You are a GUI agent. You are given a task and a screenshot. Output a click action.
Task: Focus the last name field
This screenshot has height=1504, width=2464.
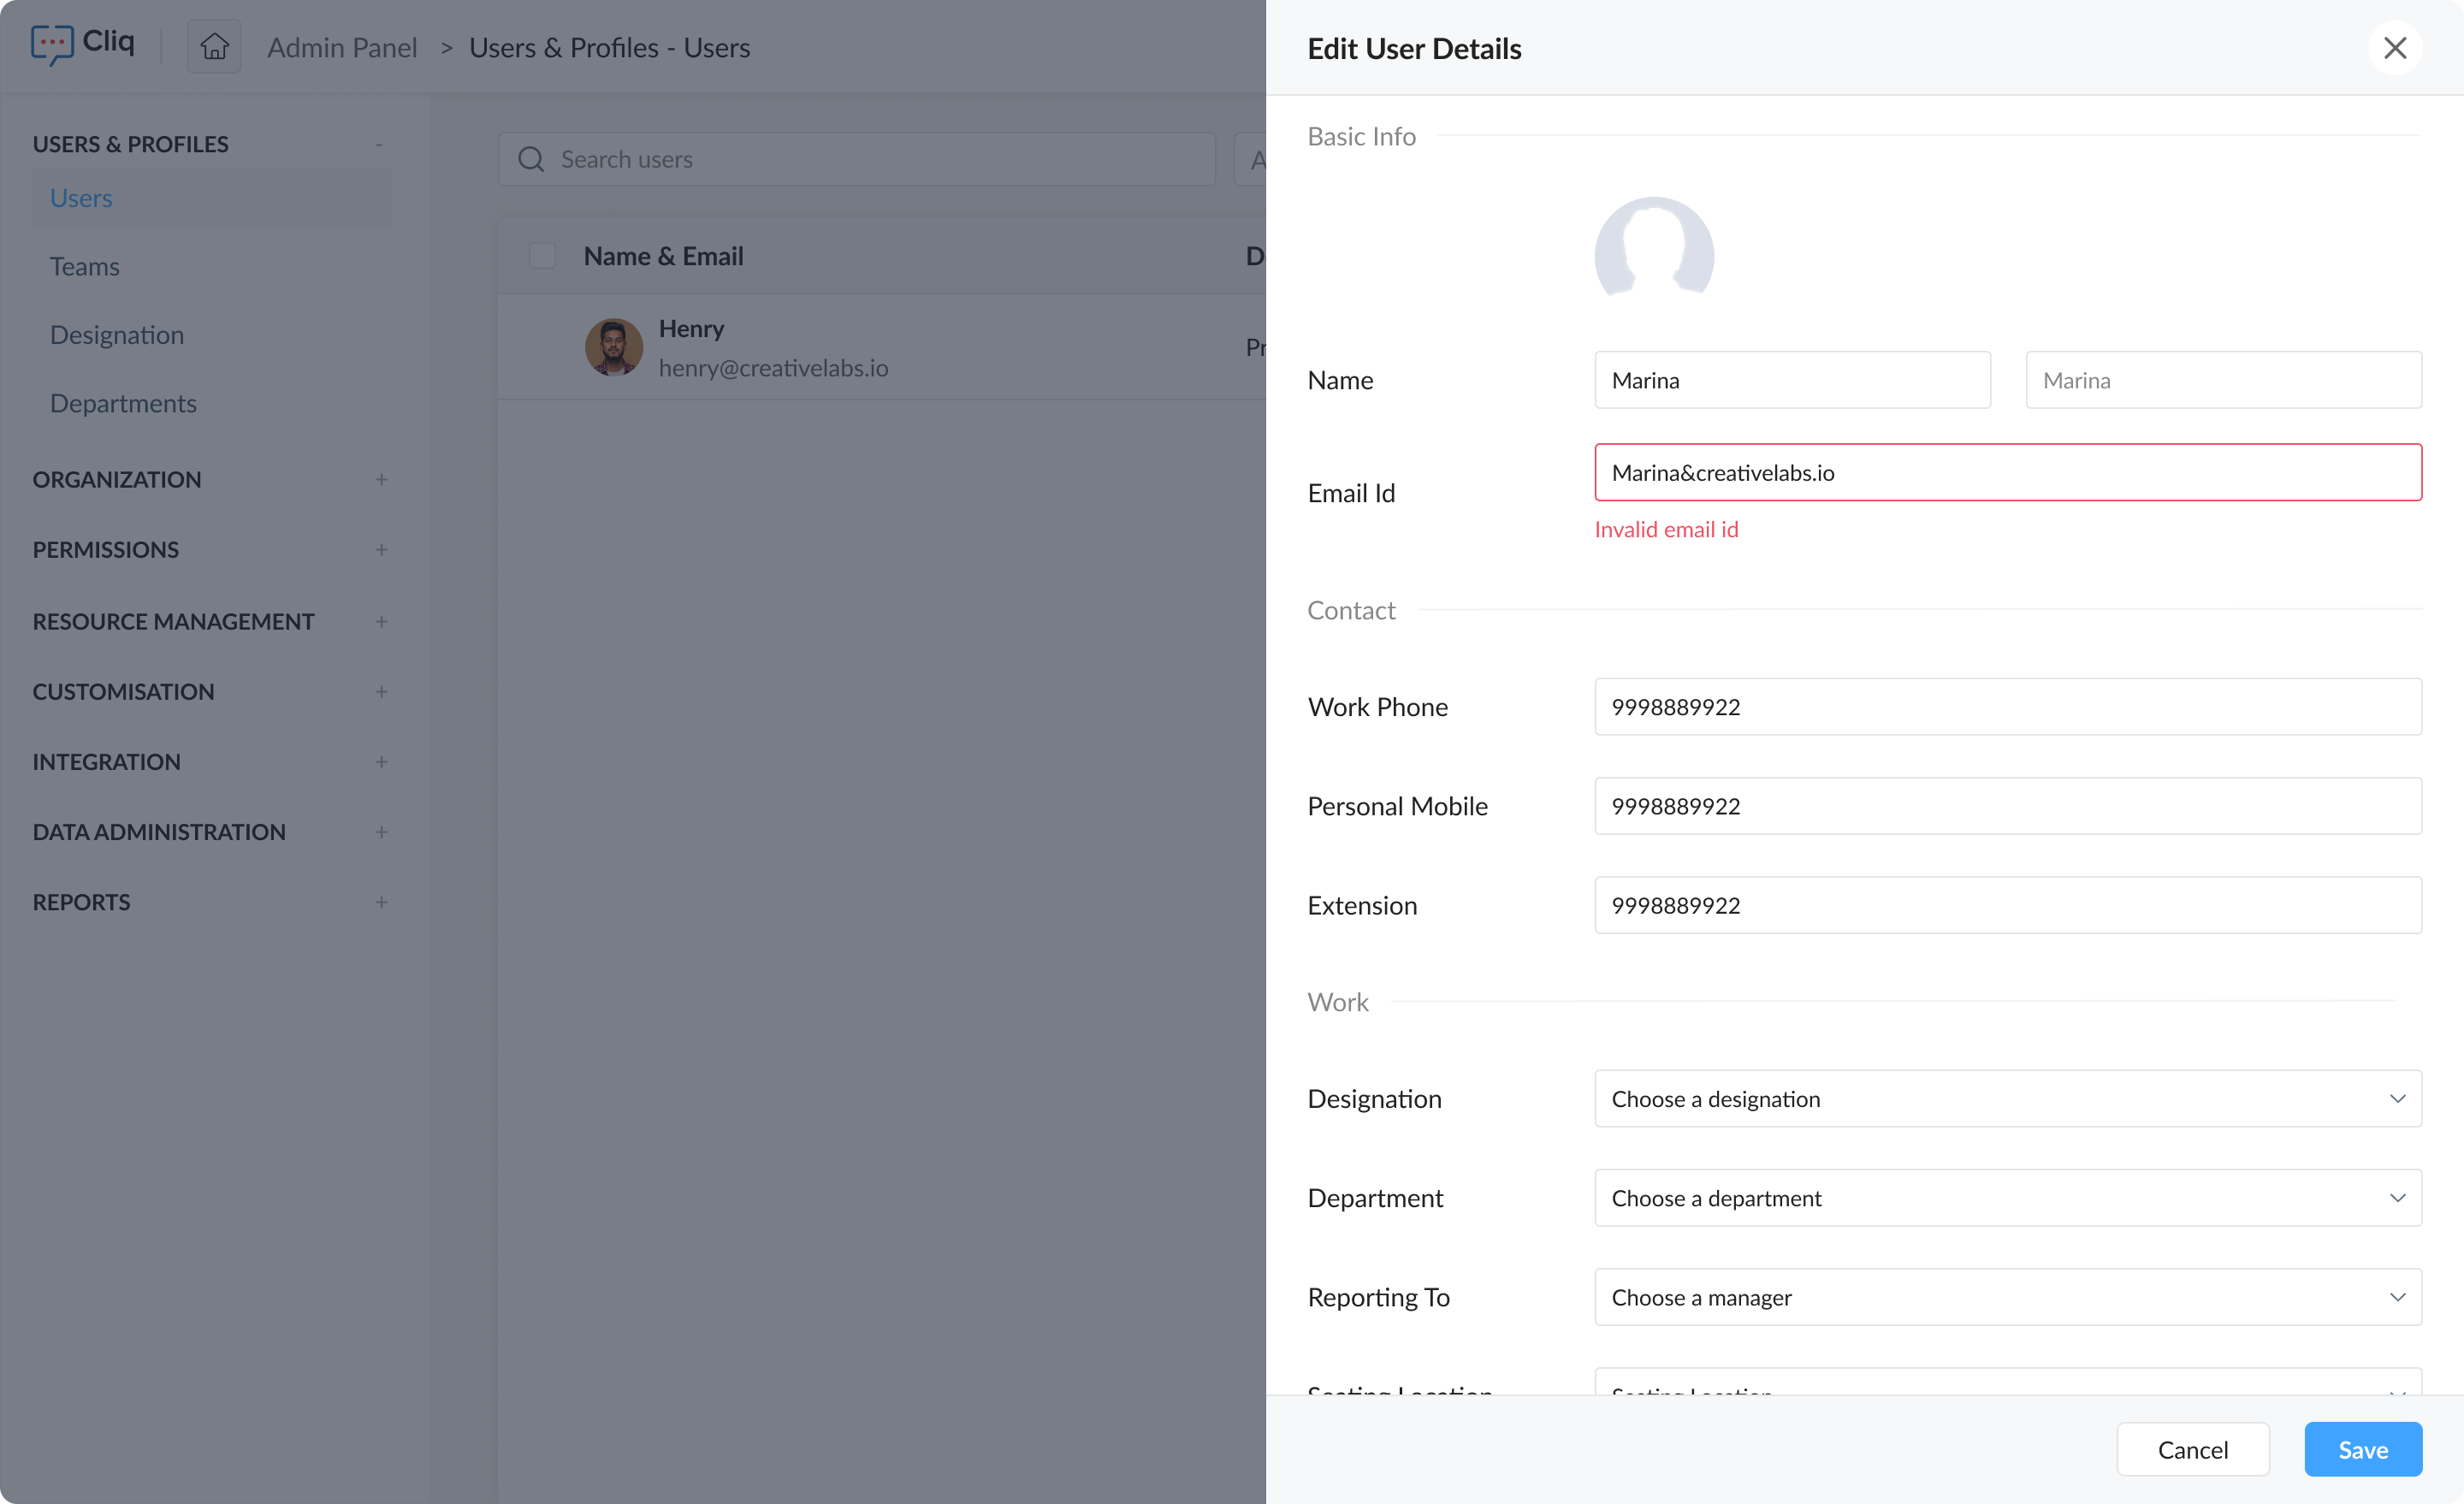[x=2223, y=380]
